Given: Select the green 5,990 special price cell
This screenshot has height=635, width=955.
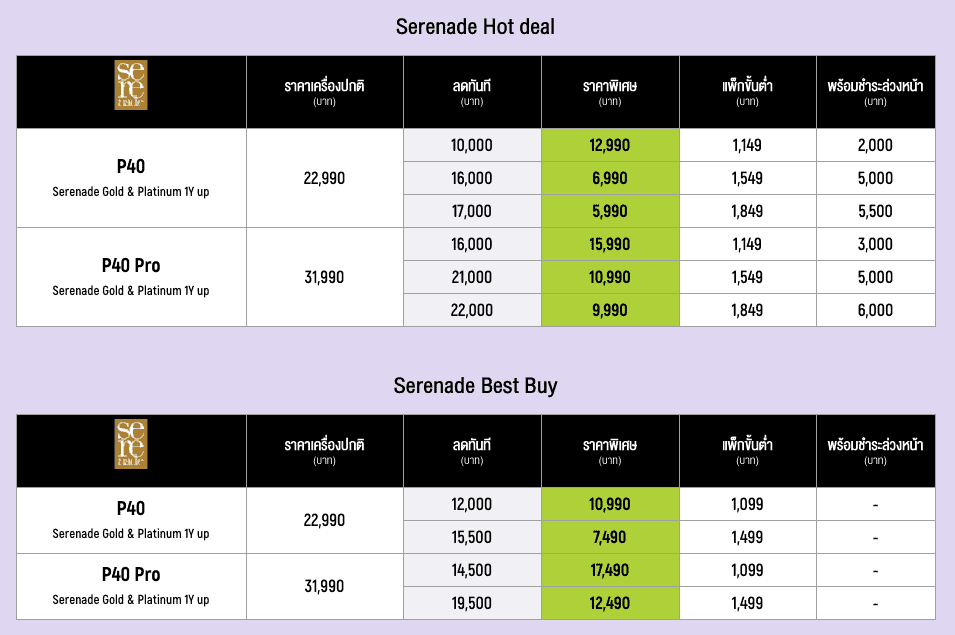Looking at the screenshot, I should click(x=610, y=211).
